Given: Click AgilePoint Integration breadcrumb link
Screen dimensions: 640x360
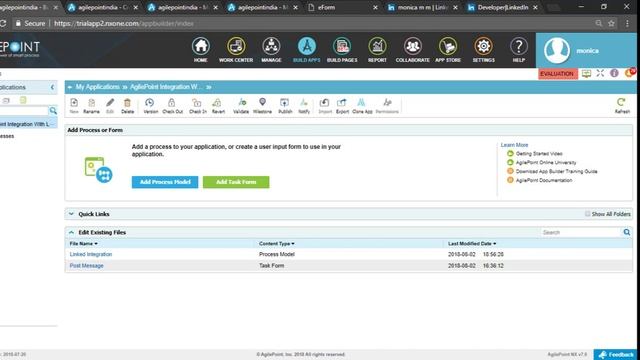Looking at the screenshot, I should [x=166, y=87].
